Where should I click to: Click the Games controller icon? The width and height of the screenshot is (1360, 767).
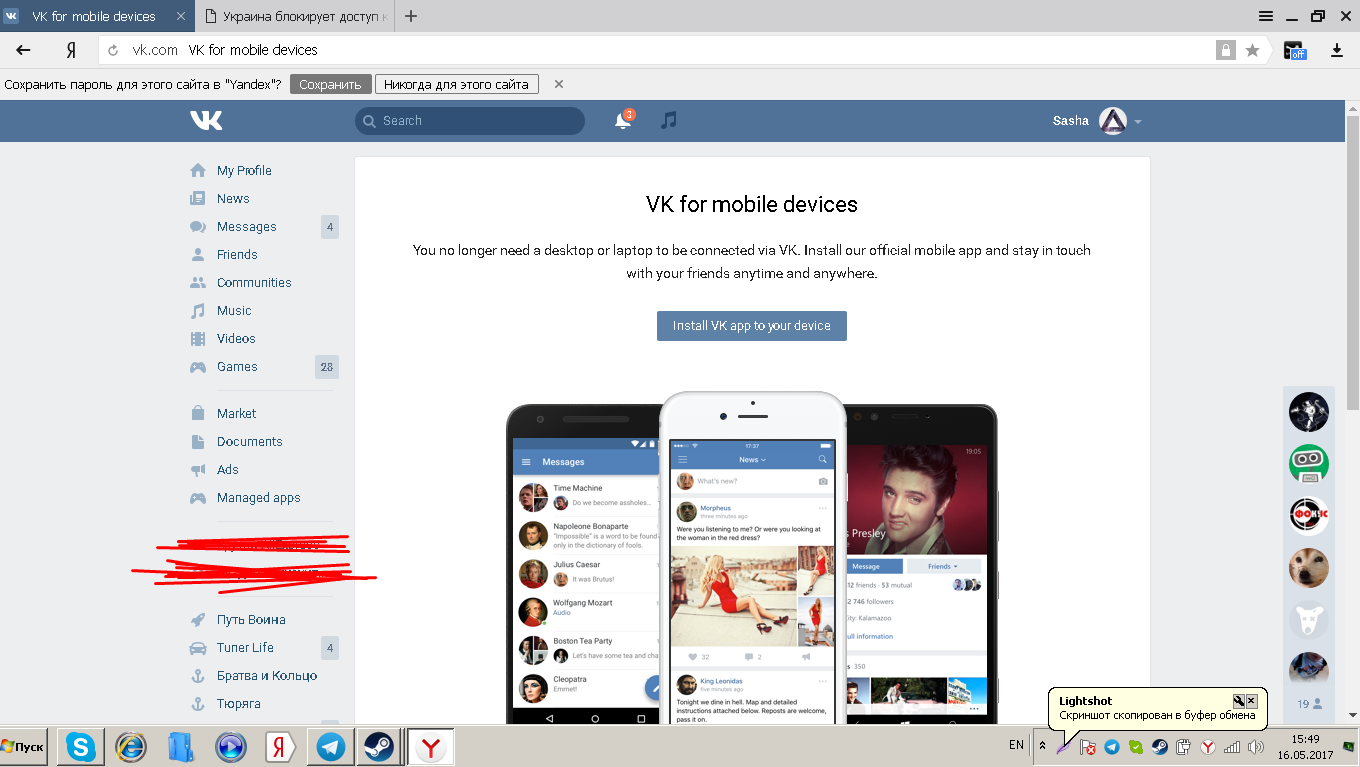tap(198, 366)
